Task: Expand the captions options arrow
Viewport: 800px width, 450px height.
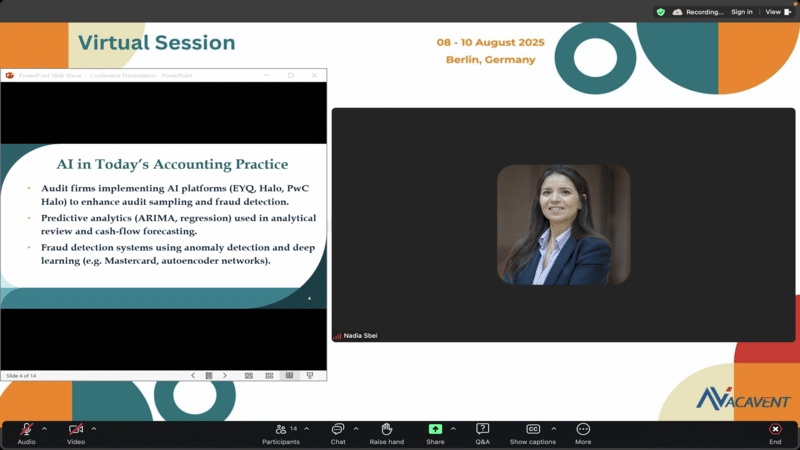Action: coord(553,428)
